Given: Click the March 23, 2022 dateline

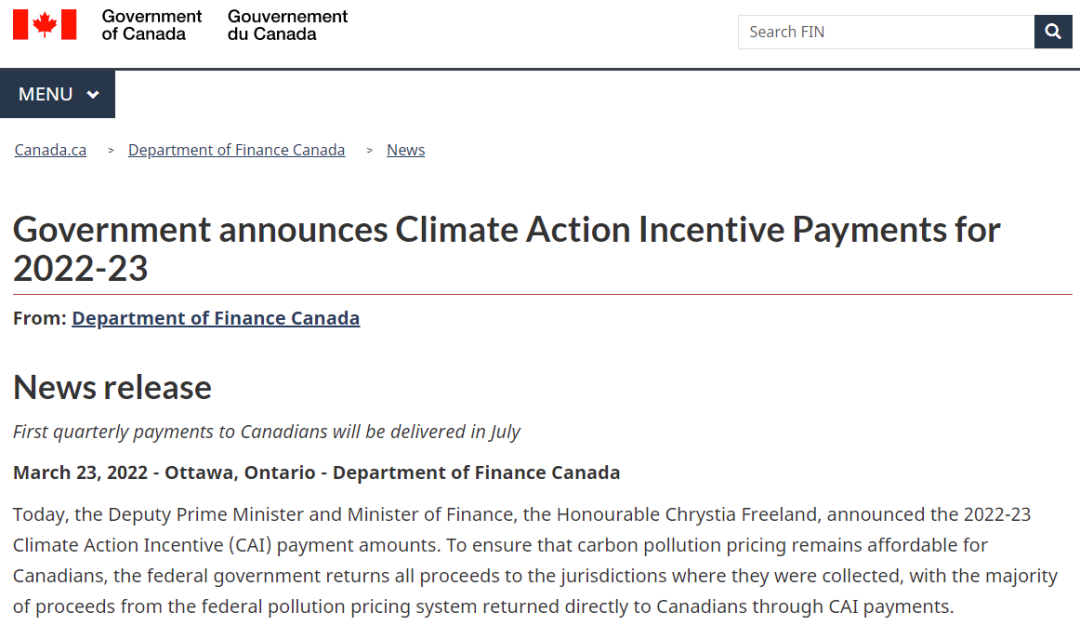Looking at the screenshot, I should coord(316,472).
